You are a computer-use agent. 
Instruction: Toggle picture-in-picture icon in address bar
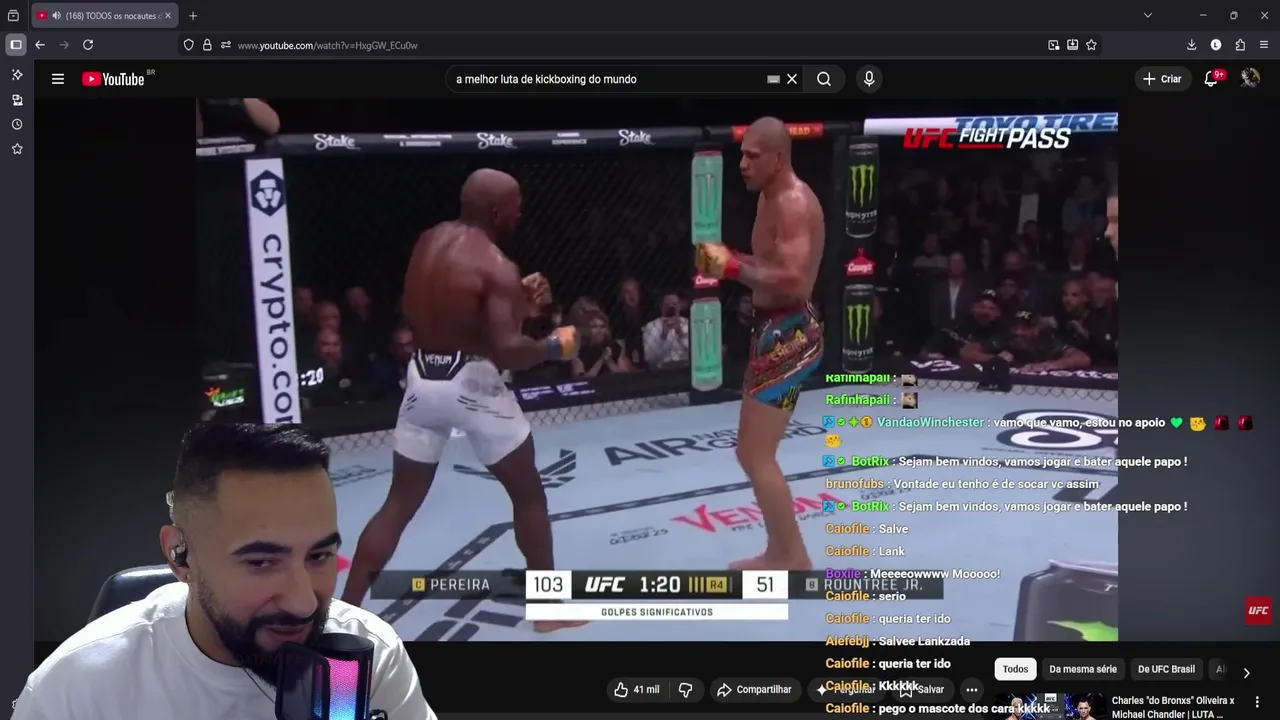click(1053, 45)
